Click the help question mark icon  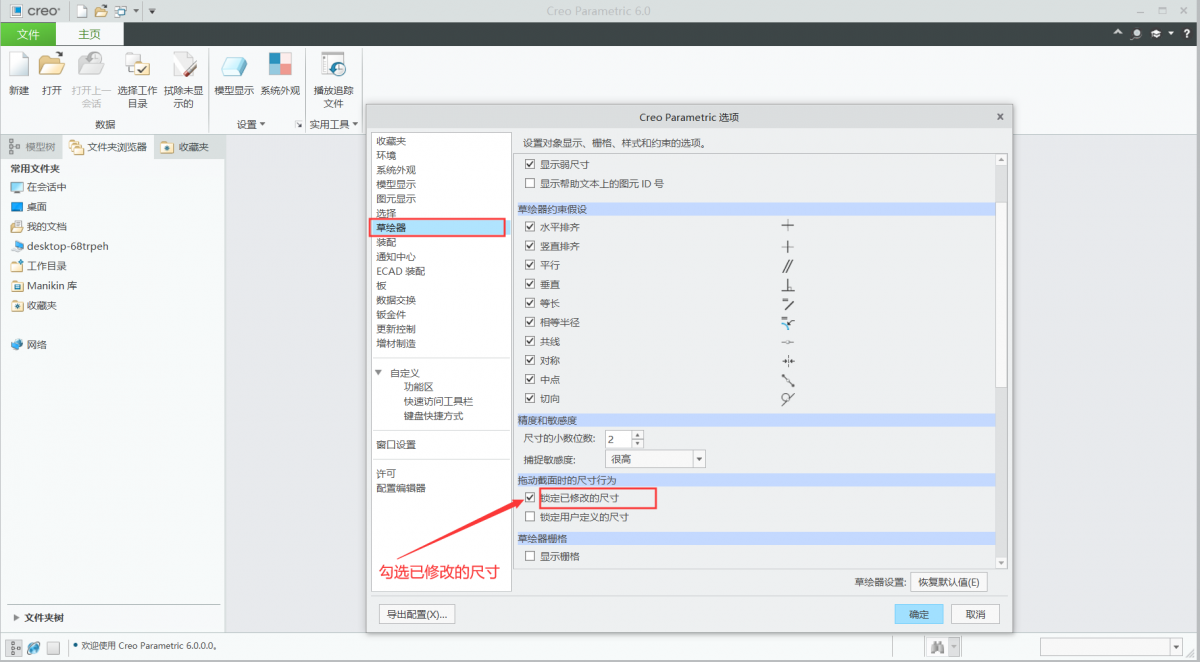pyautogui.click(x=1186, y=33)
